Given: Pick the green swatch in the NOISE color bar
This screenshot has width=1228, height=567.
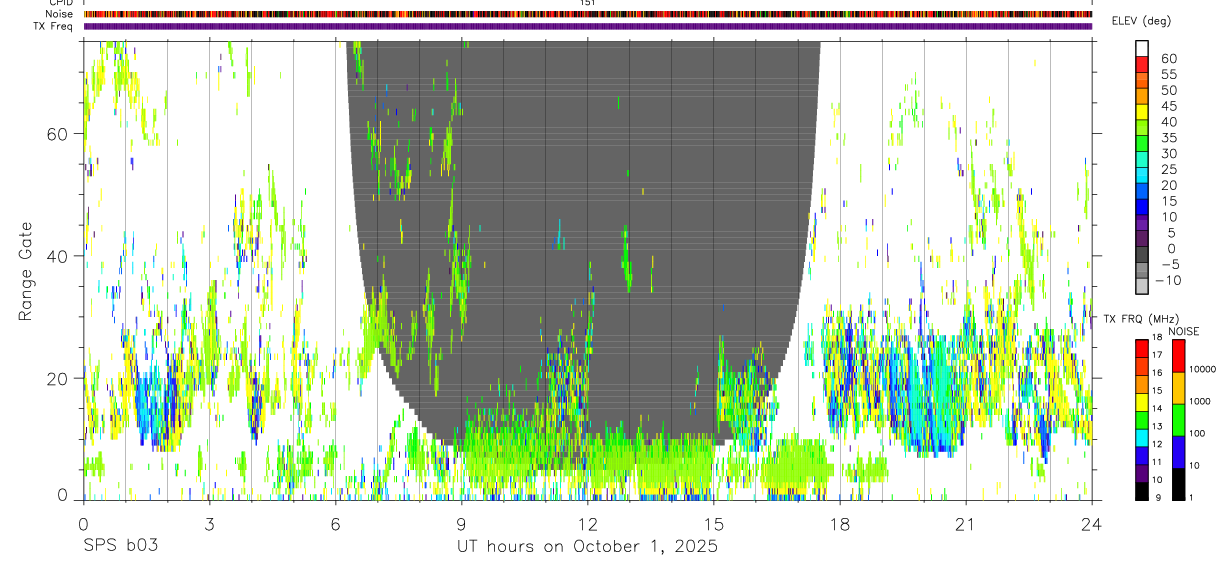Looking at the screenshot, I should [x=1178, y=419].
